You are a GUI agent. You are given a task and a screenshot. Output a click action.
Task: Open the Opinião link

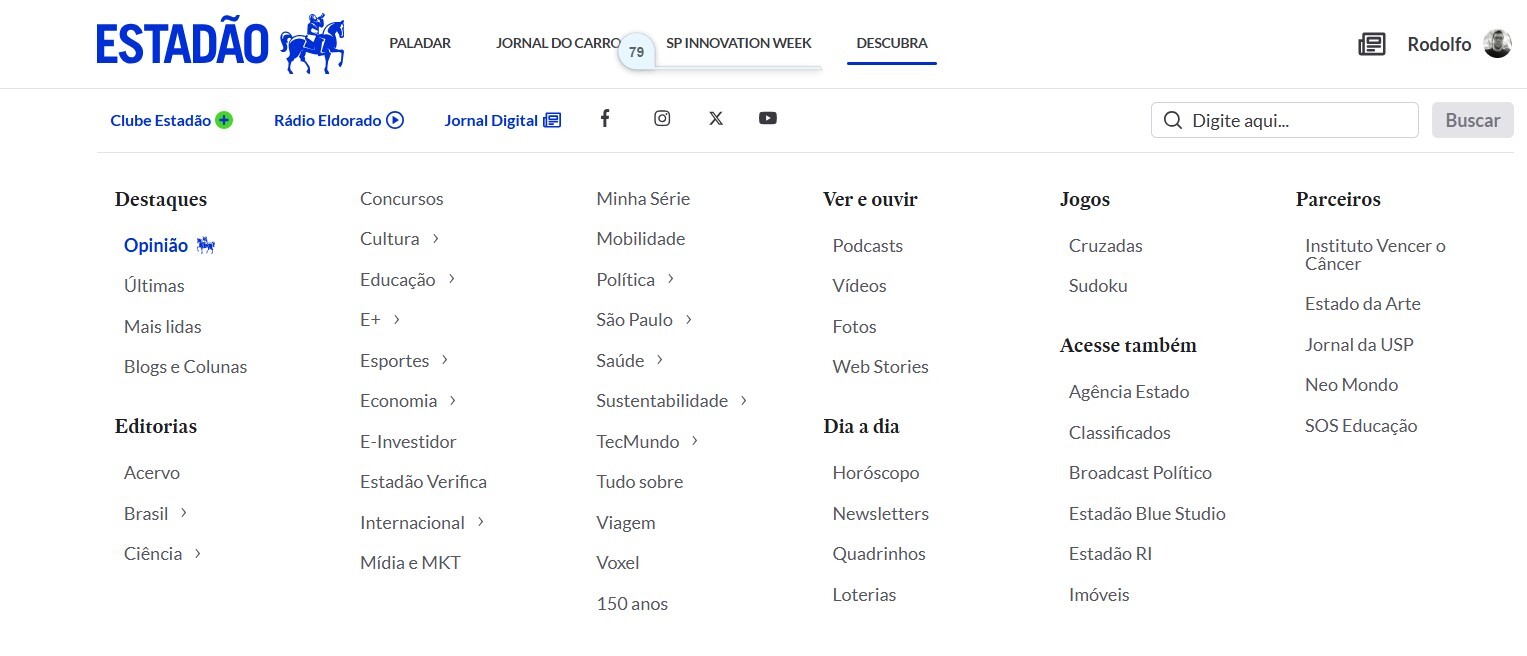click(156, 246)
